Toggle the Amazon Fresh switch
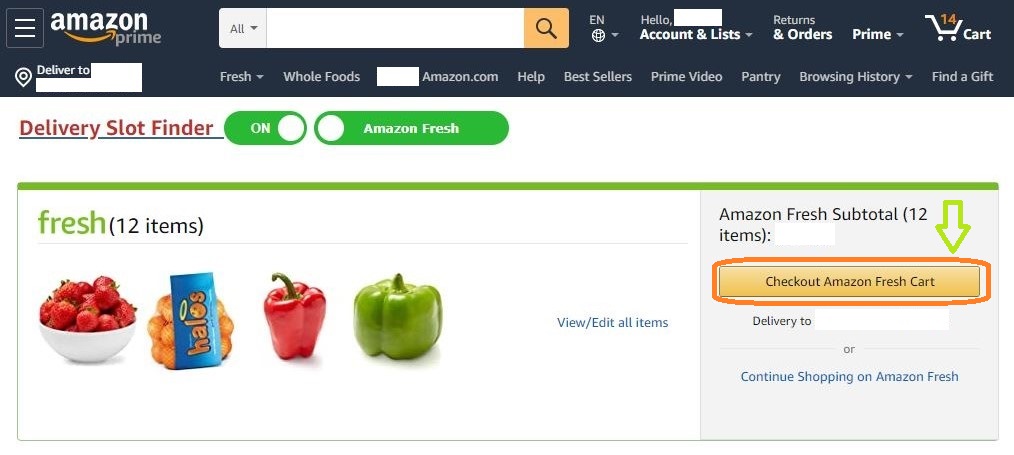The width and height of the screenshot is (1014, 455). (x=411, y=128)
